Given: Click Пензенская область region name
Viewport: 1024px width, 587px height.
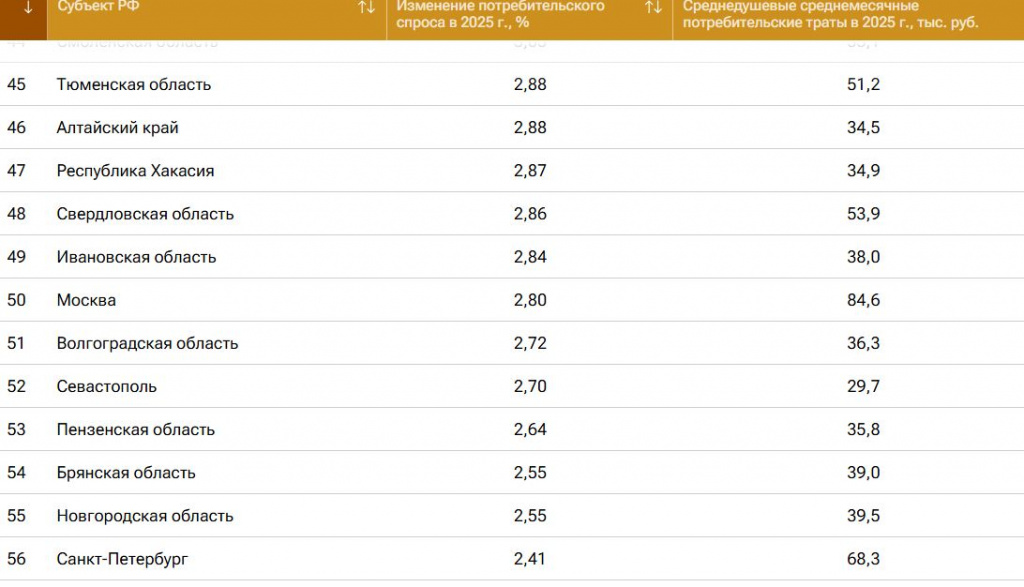Looking at the screenshot, I should coord(136,430).
